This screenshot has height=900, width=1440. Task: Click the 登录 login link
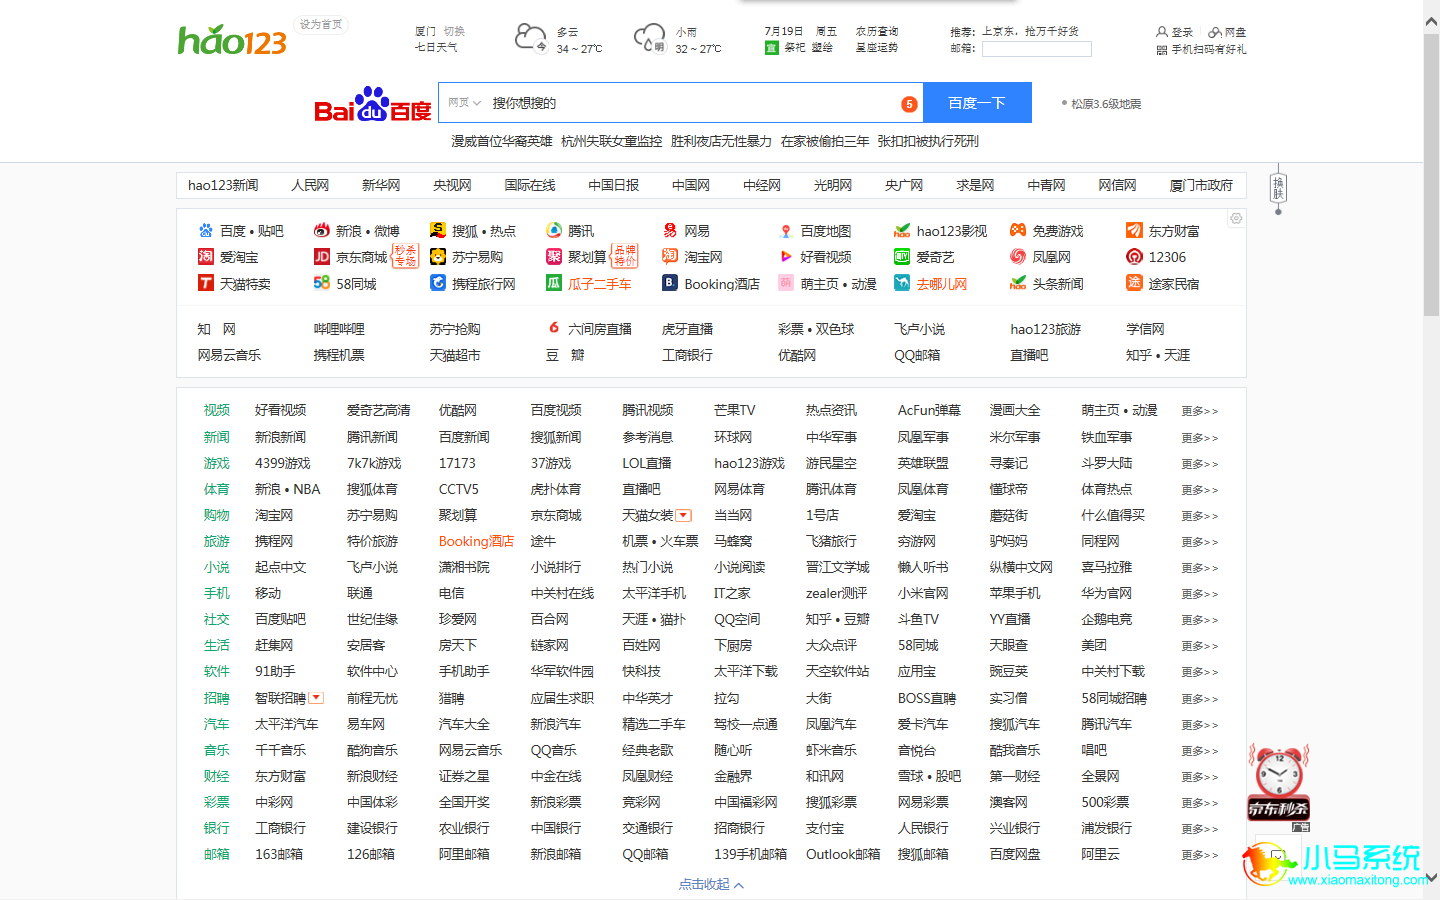coord(1175,32)
